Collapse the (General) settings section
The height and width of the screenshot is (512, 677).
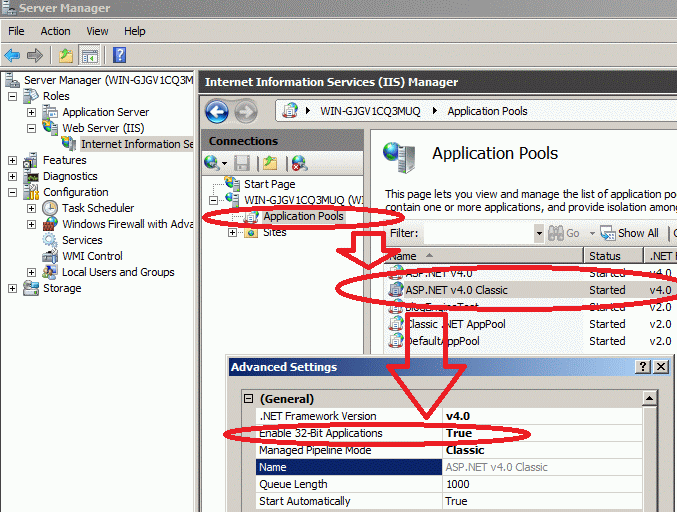click(x=249, y=399)
